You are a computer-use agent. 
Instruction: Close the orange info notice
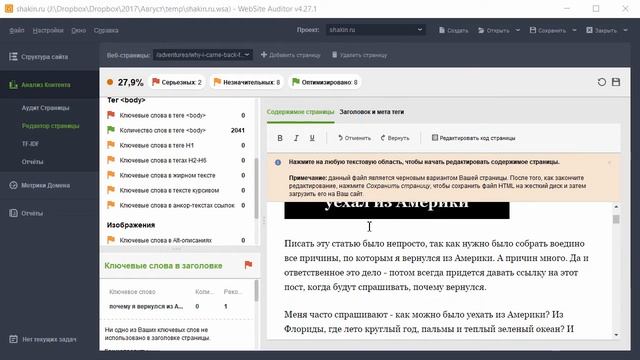[610, 162]
